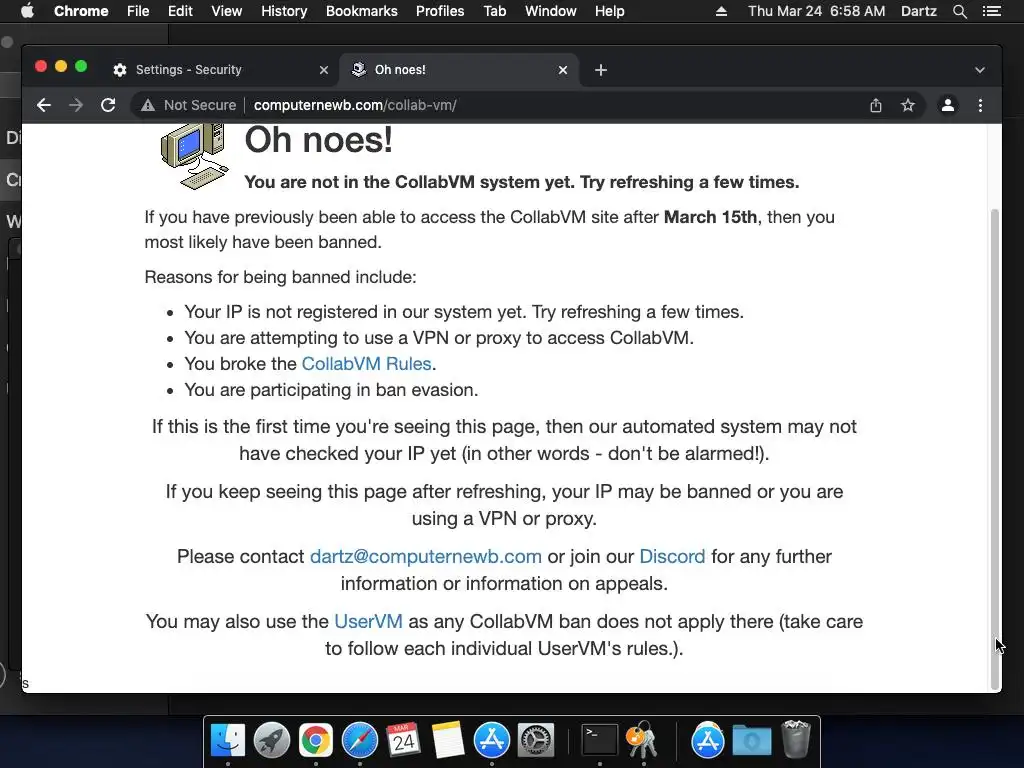Open the Trash in the Dock
The height and width of the screenshot is (768, 1024).
(x=795, y=739)
